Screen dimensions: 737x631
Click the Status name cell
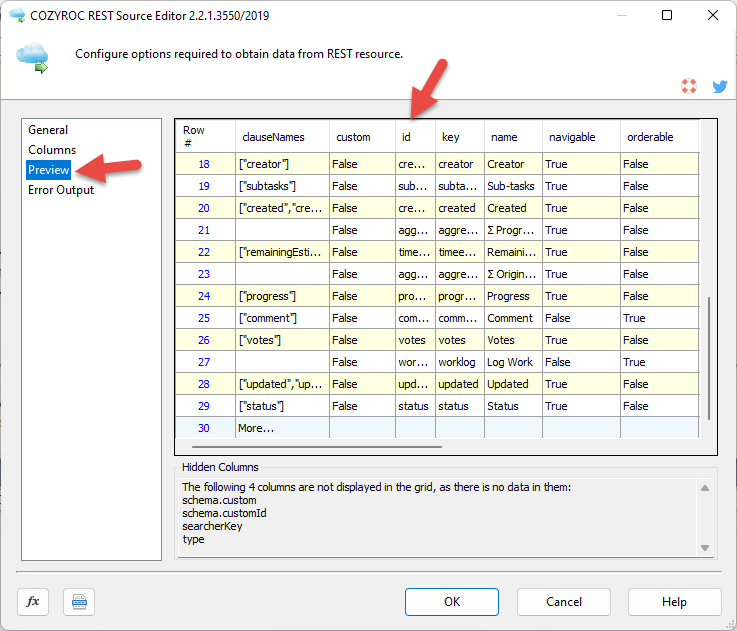(513, 406)
